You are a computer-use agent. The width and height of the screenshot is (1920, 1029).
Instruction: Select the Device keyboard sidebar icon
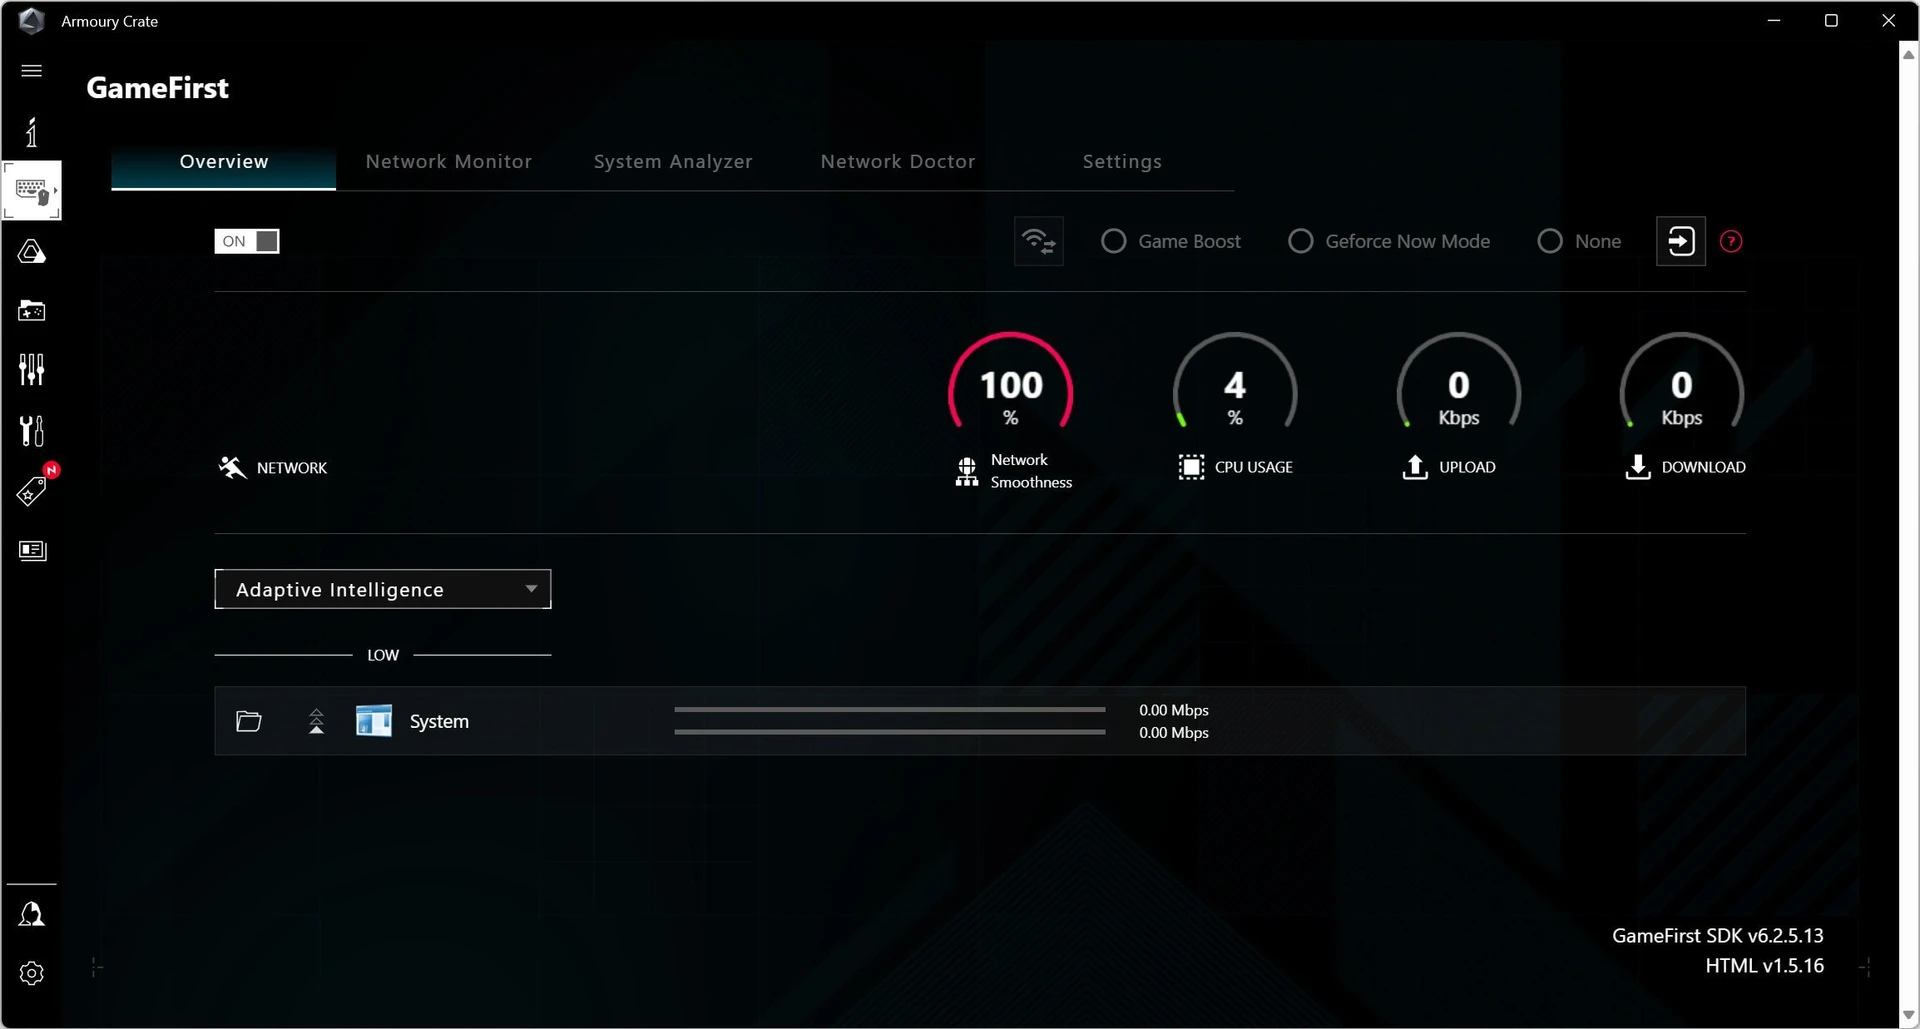click(32, 190)
